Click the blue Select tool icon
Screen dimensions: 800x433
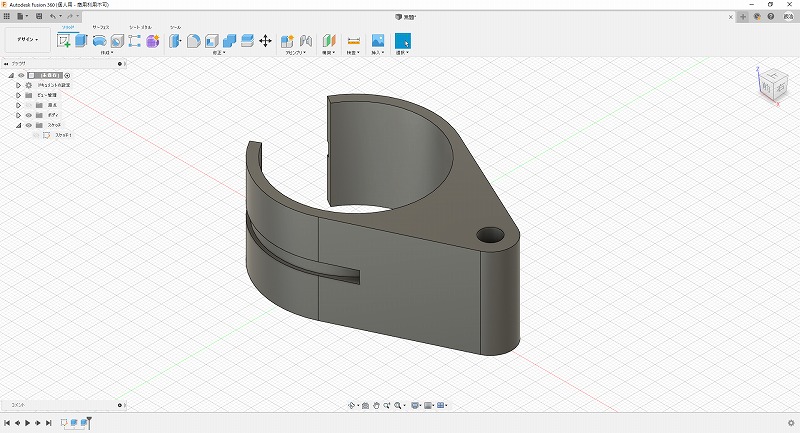point(402,41)
